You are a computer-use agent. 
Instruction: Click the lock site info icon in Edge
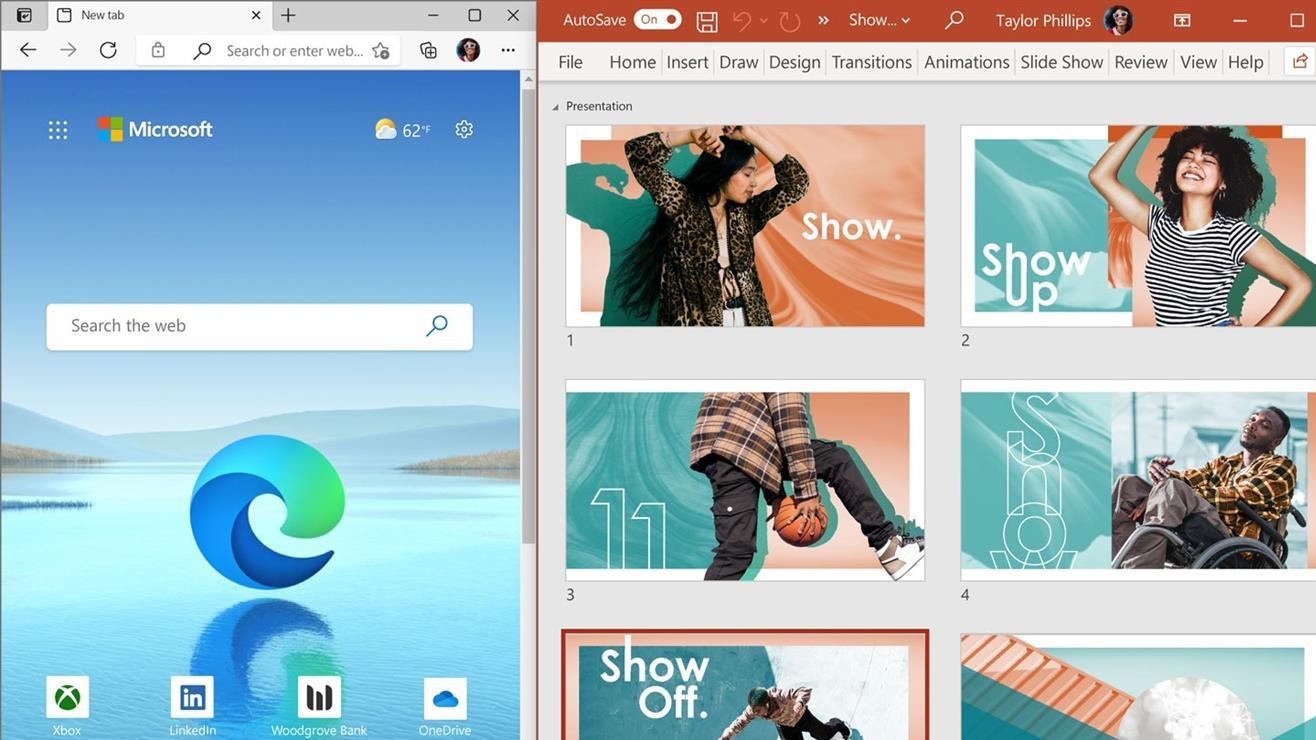coord(158,50)
